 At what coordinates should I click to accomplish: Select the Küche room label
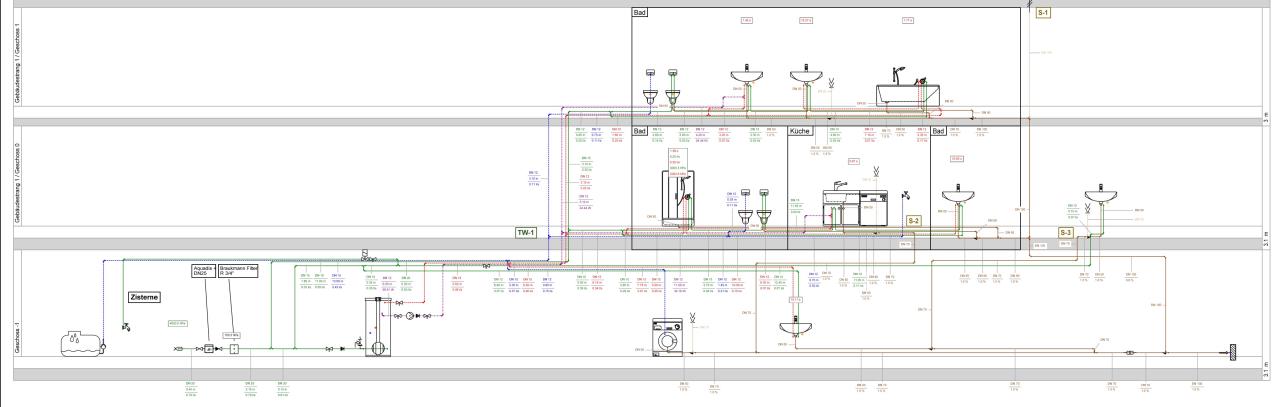[x=800, y=131]
